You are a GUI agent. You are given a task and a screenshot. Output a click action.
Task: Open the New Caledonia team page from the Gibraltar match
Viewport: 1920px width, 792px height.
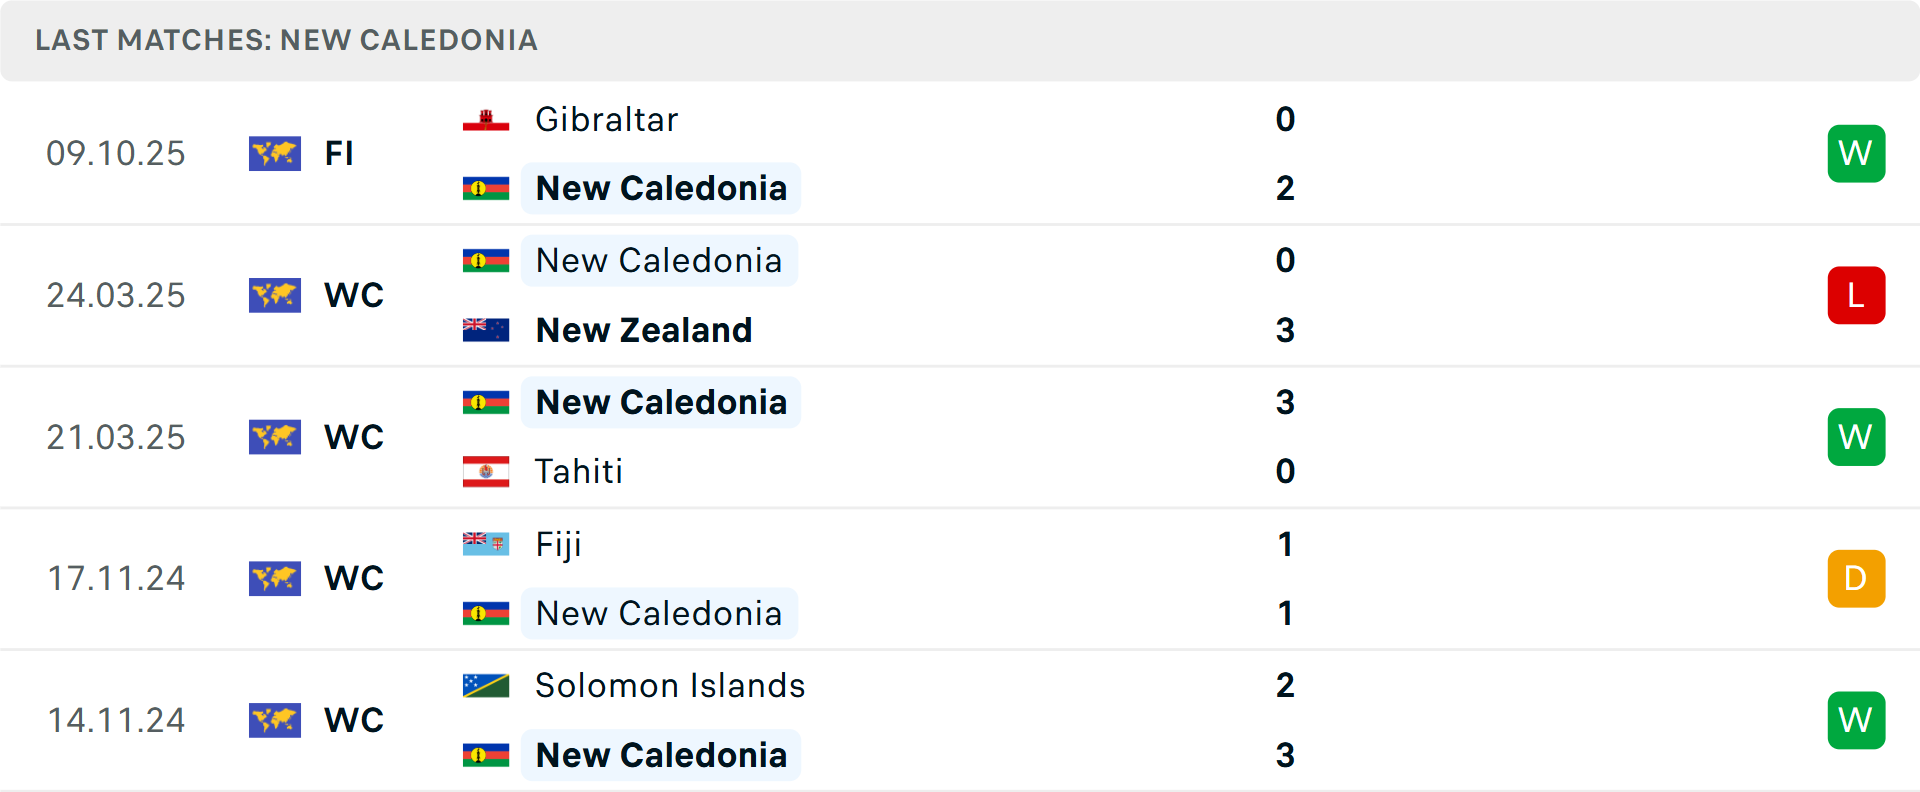click(x=661, y=188)
